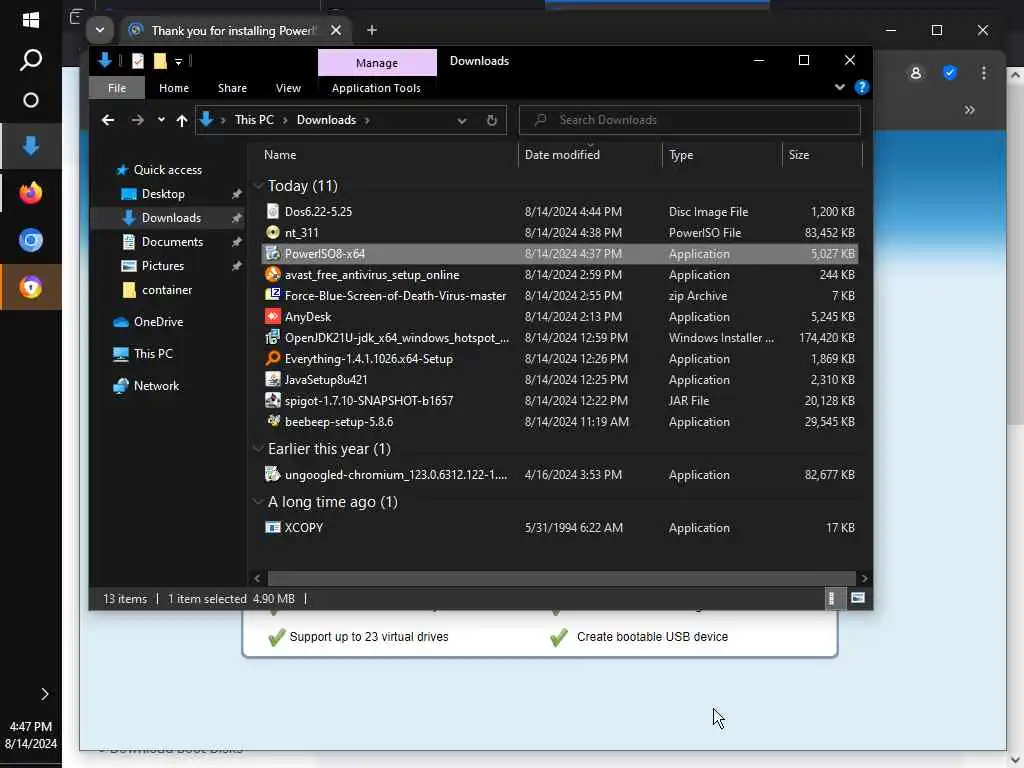Switch to large icons view in status bar

click(x=858, y=598)
